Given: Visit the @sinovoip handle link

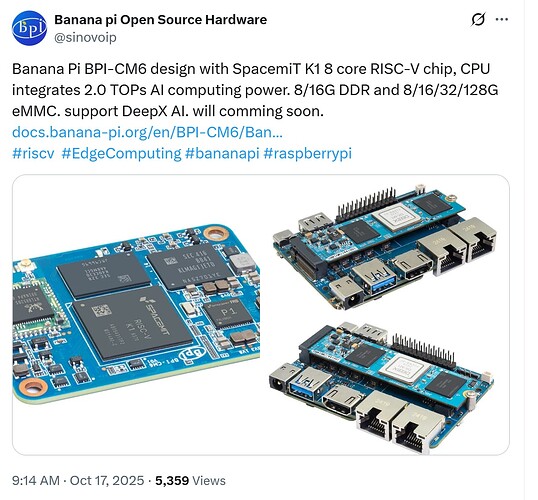Looking at the screenshot, I should (85, 37).
